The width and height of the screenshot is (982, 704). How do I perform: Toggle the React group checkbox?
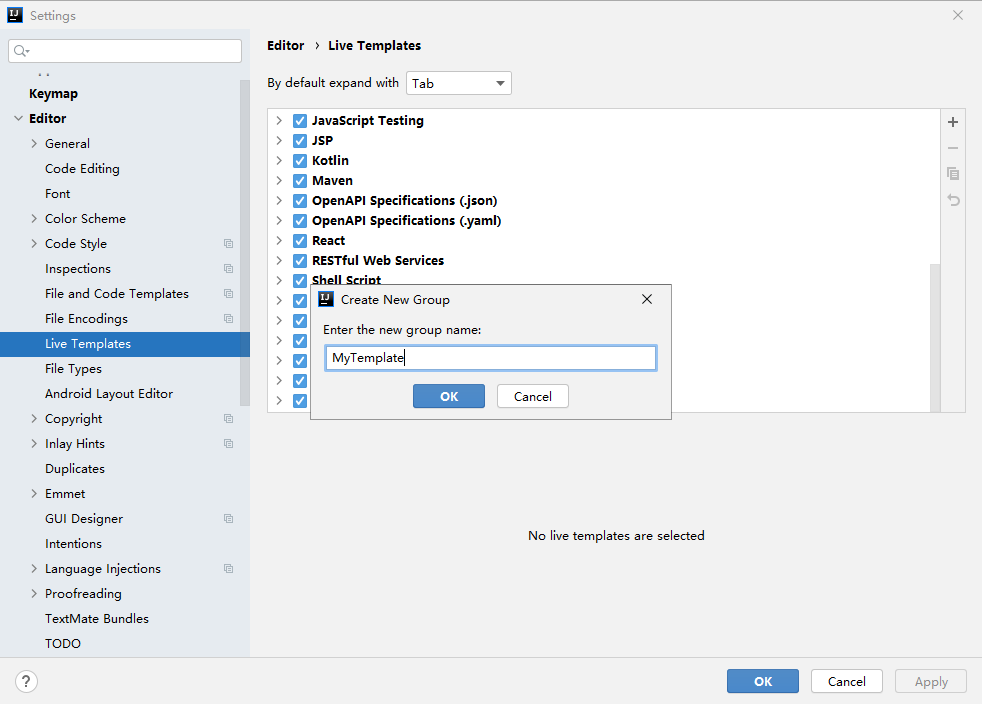[x=300, y=241]
